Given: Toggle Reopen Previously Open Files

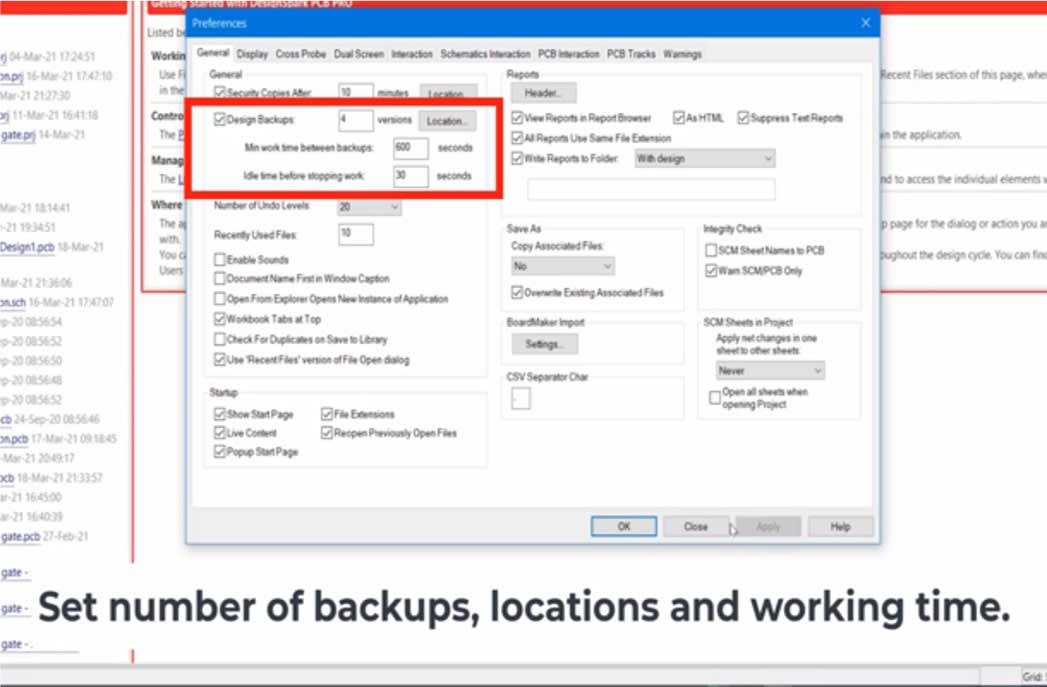Looking at the screenshot, I should tap(327, 433).
